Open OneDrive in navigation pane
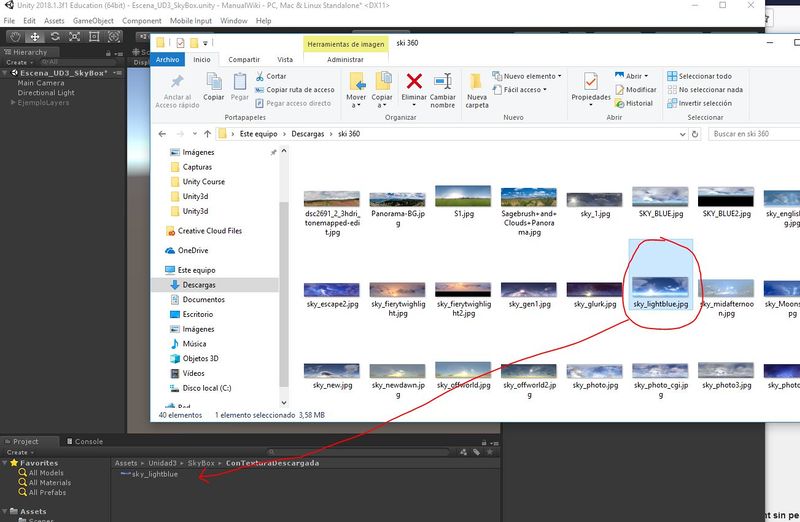The height and width of the screenshot is (522, 800). coord(186,251)
